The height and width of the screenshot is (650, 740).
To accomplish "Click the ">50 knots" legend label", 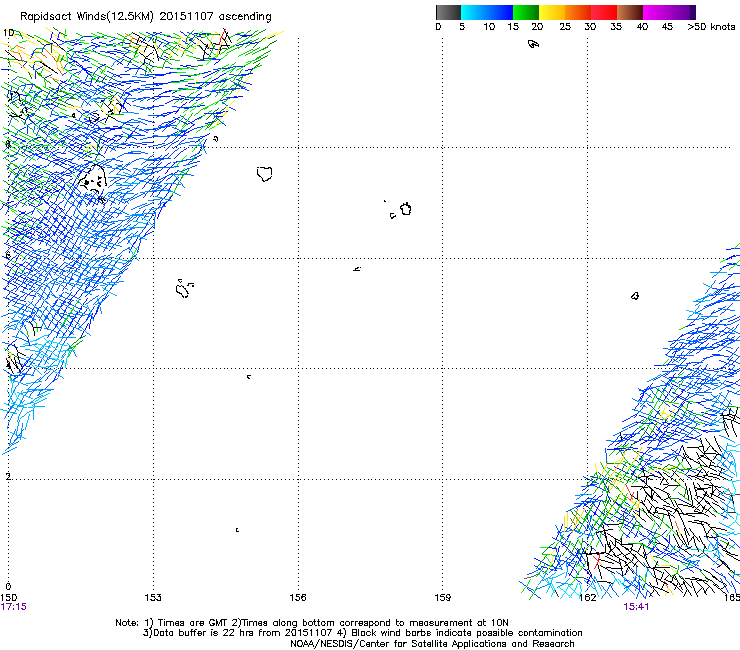I will 711,27.
